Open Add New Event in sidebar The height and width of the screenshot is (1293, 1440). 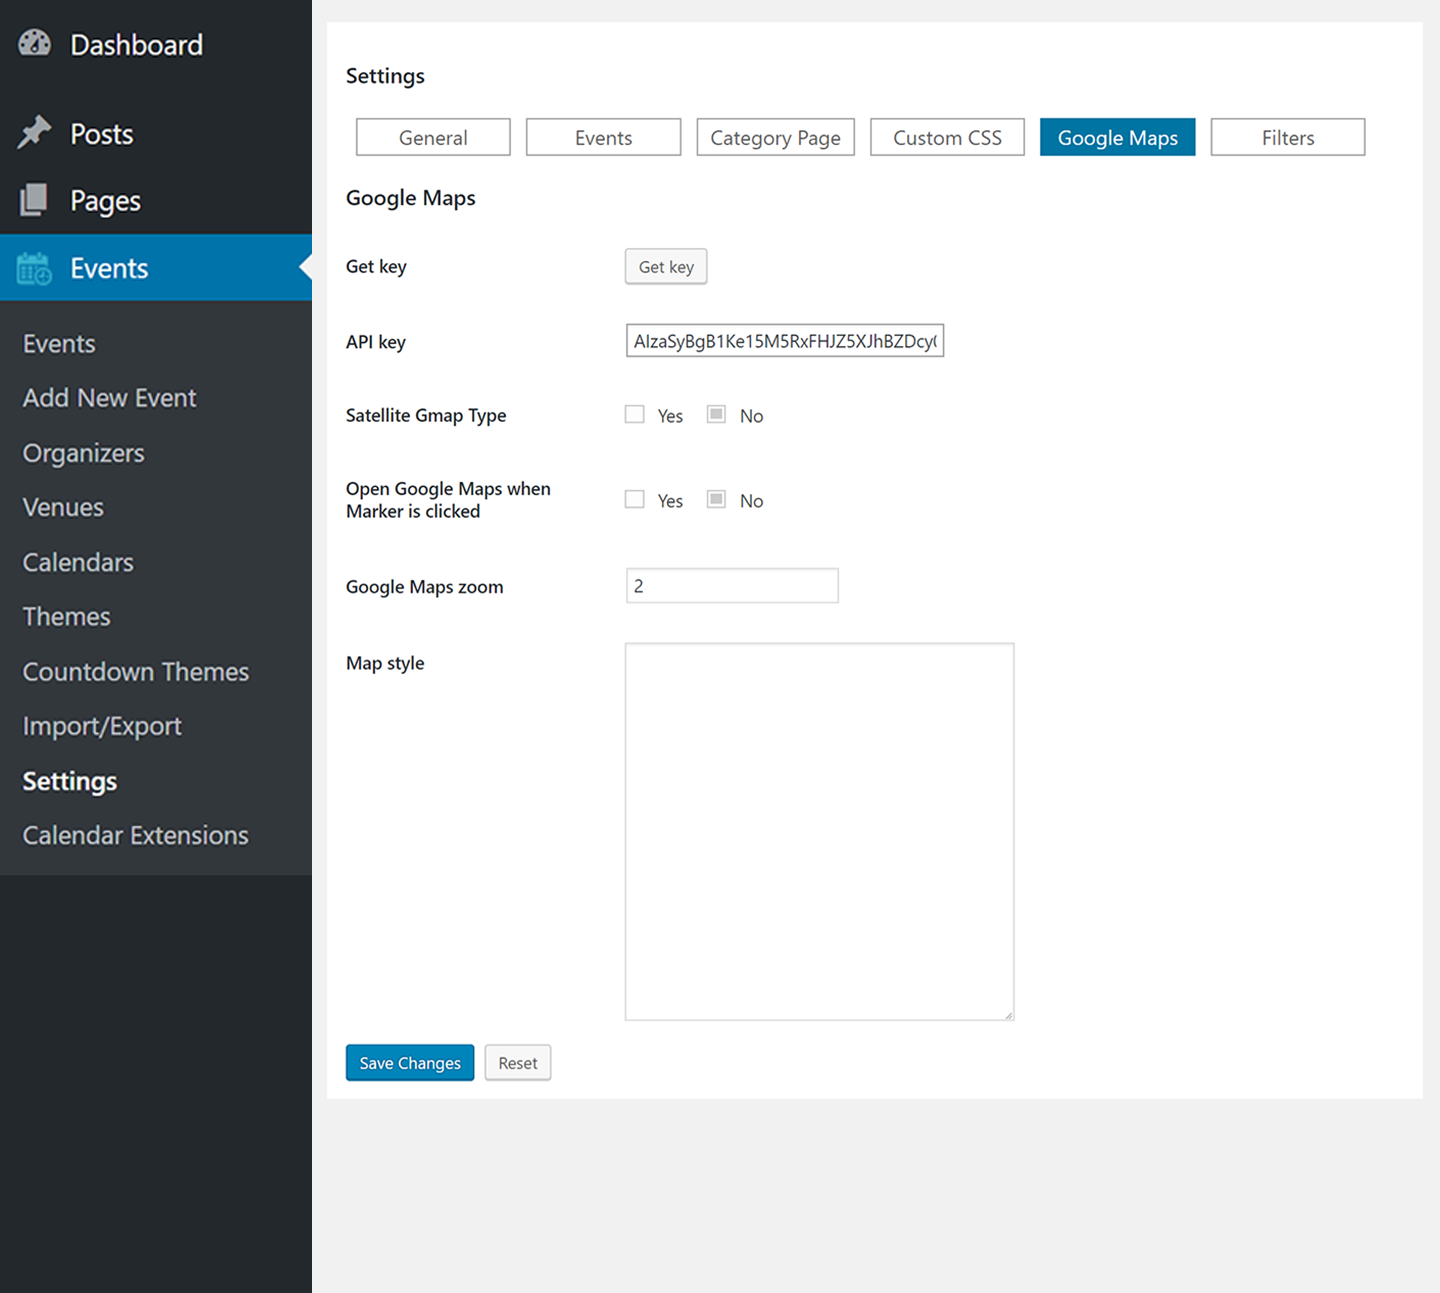coord(109,398)
